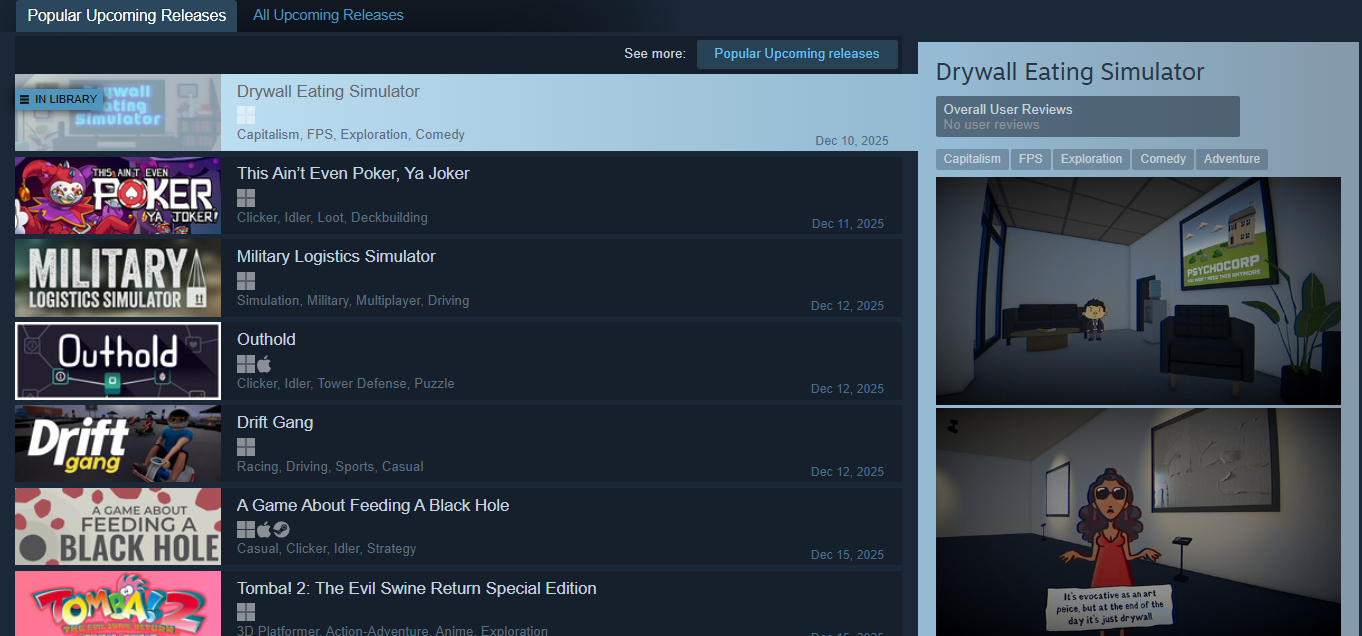Click the Windows icon in Outhold row
The image size is (1362, 636).
pos(246,364)
